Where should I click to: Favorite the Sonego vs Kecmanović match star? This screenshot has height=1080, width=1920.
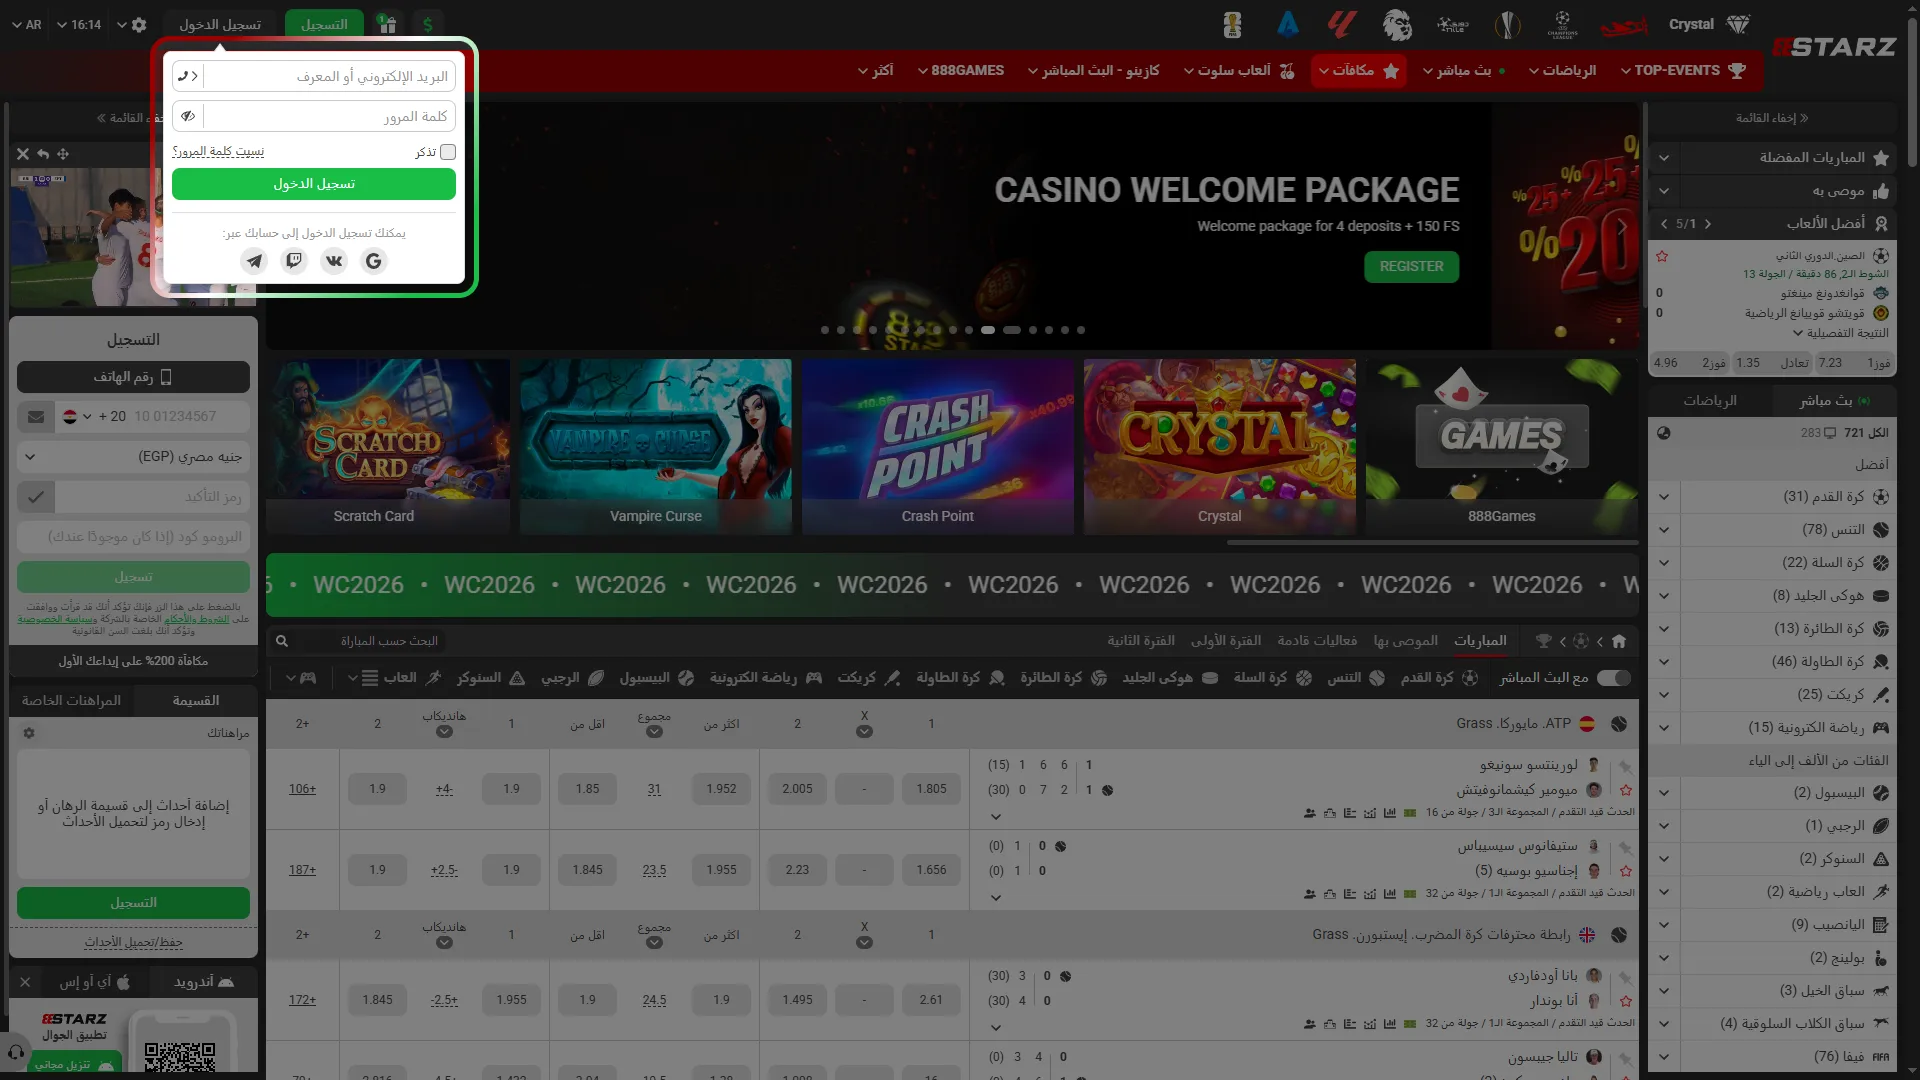point(1626,790)
